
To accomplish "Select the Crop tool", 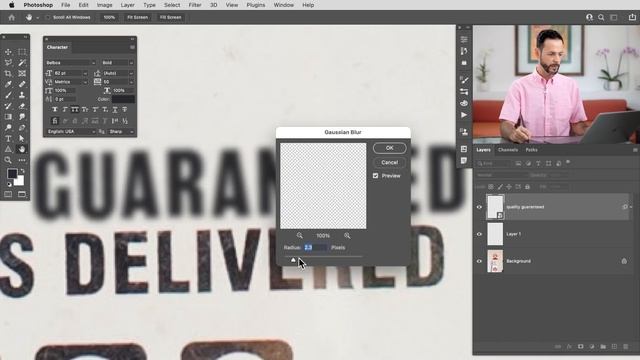I will pos(8,73).
